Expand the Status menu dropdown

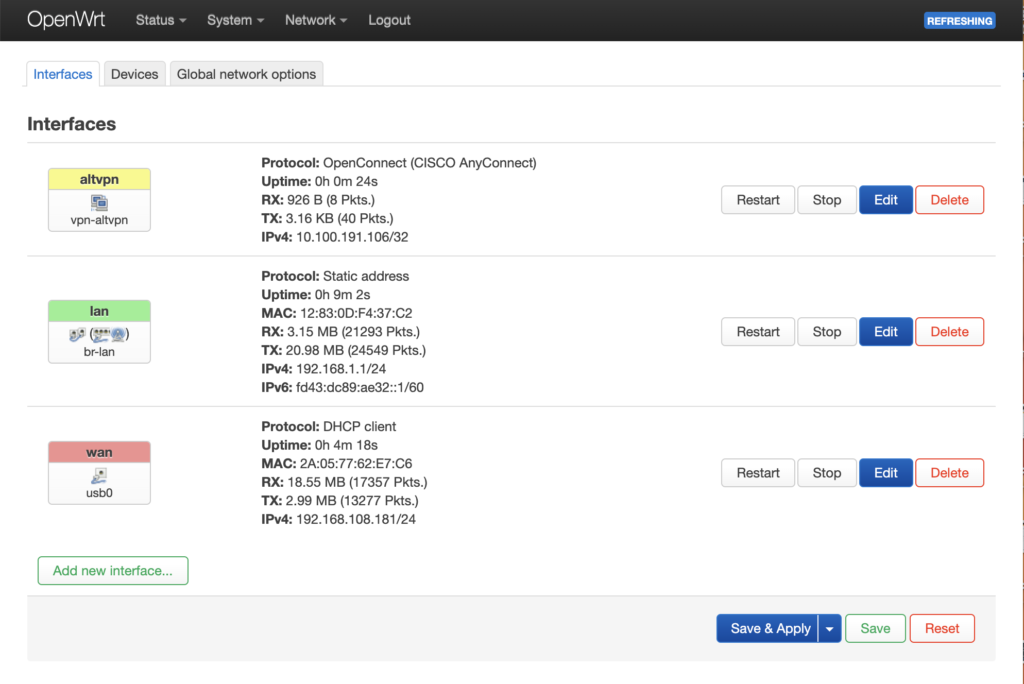(x=161, y=20)
